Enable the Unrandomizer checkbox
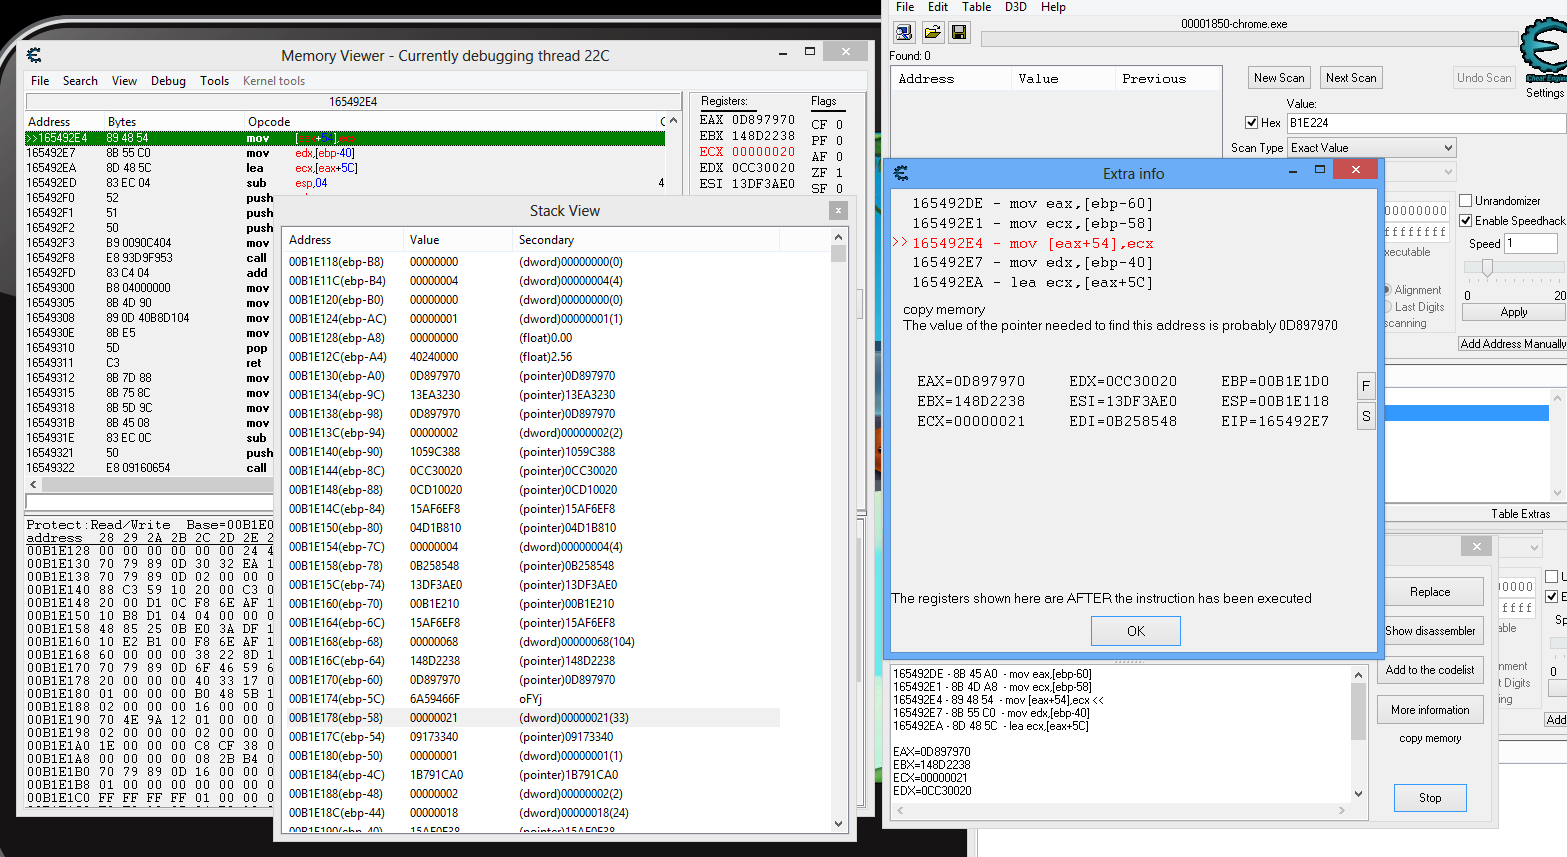Screen dimensions: 1567x857 coord(1466,201)
